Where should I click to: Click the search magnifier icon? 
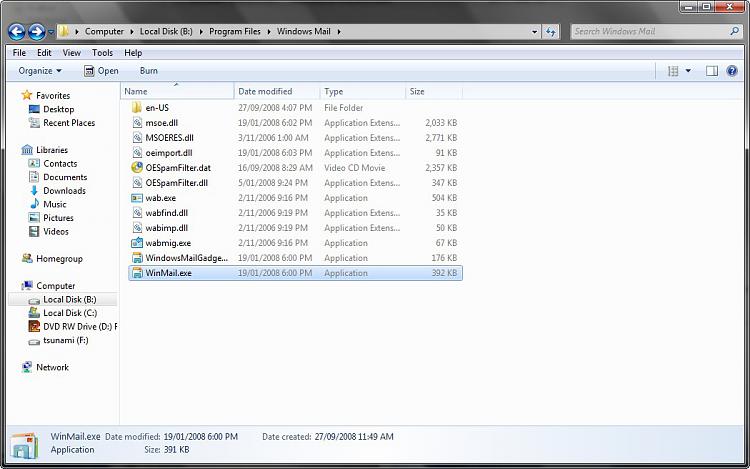[x=734, y=31]
